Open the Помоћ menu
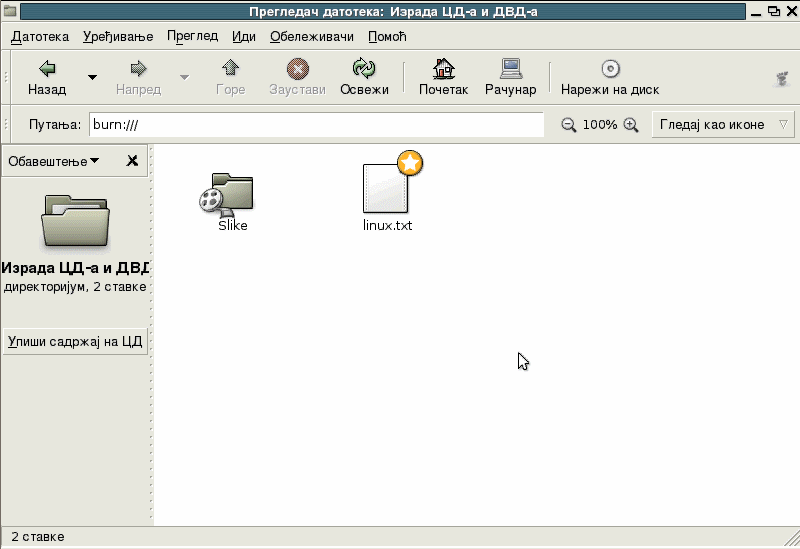 pyautogui.click(x=387, y=37)
